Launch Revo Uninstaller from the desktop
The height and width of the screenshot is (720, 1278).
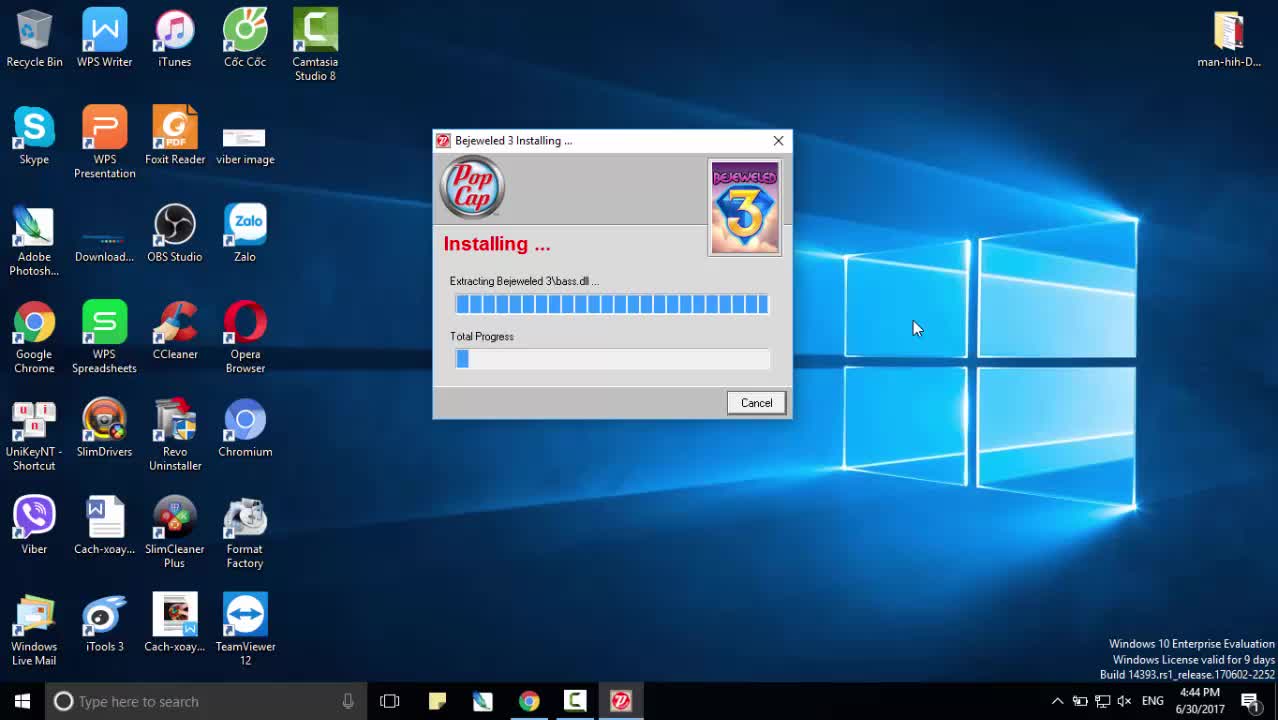click(x=175, y=436)
